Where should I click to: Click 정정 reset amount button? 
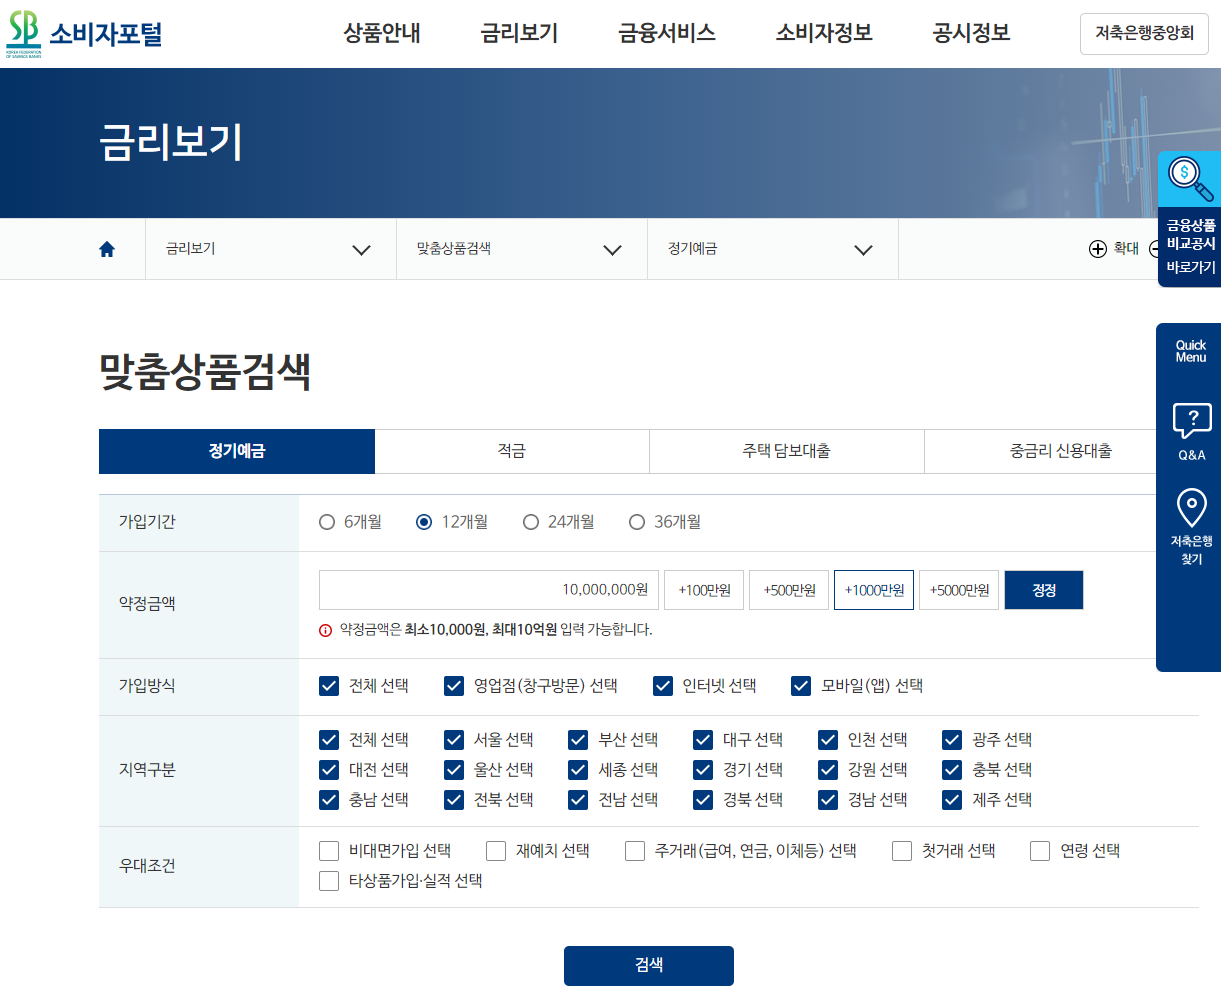1044,590
